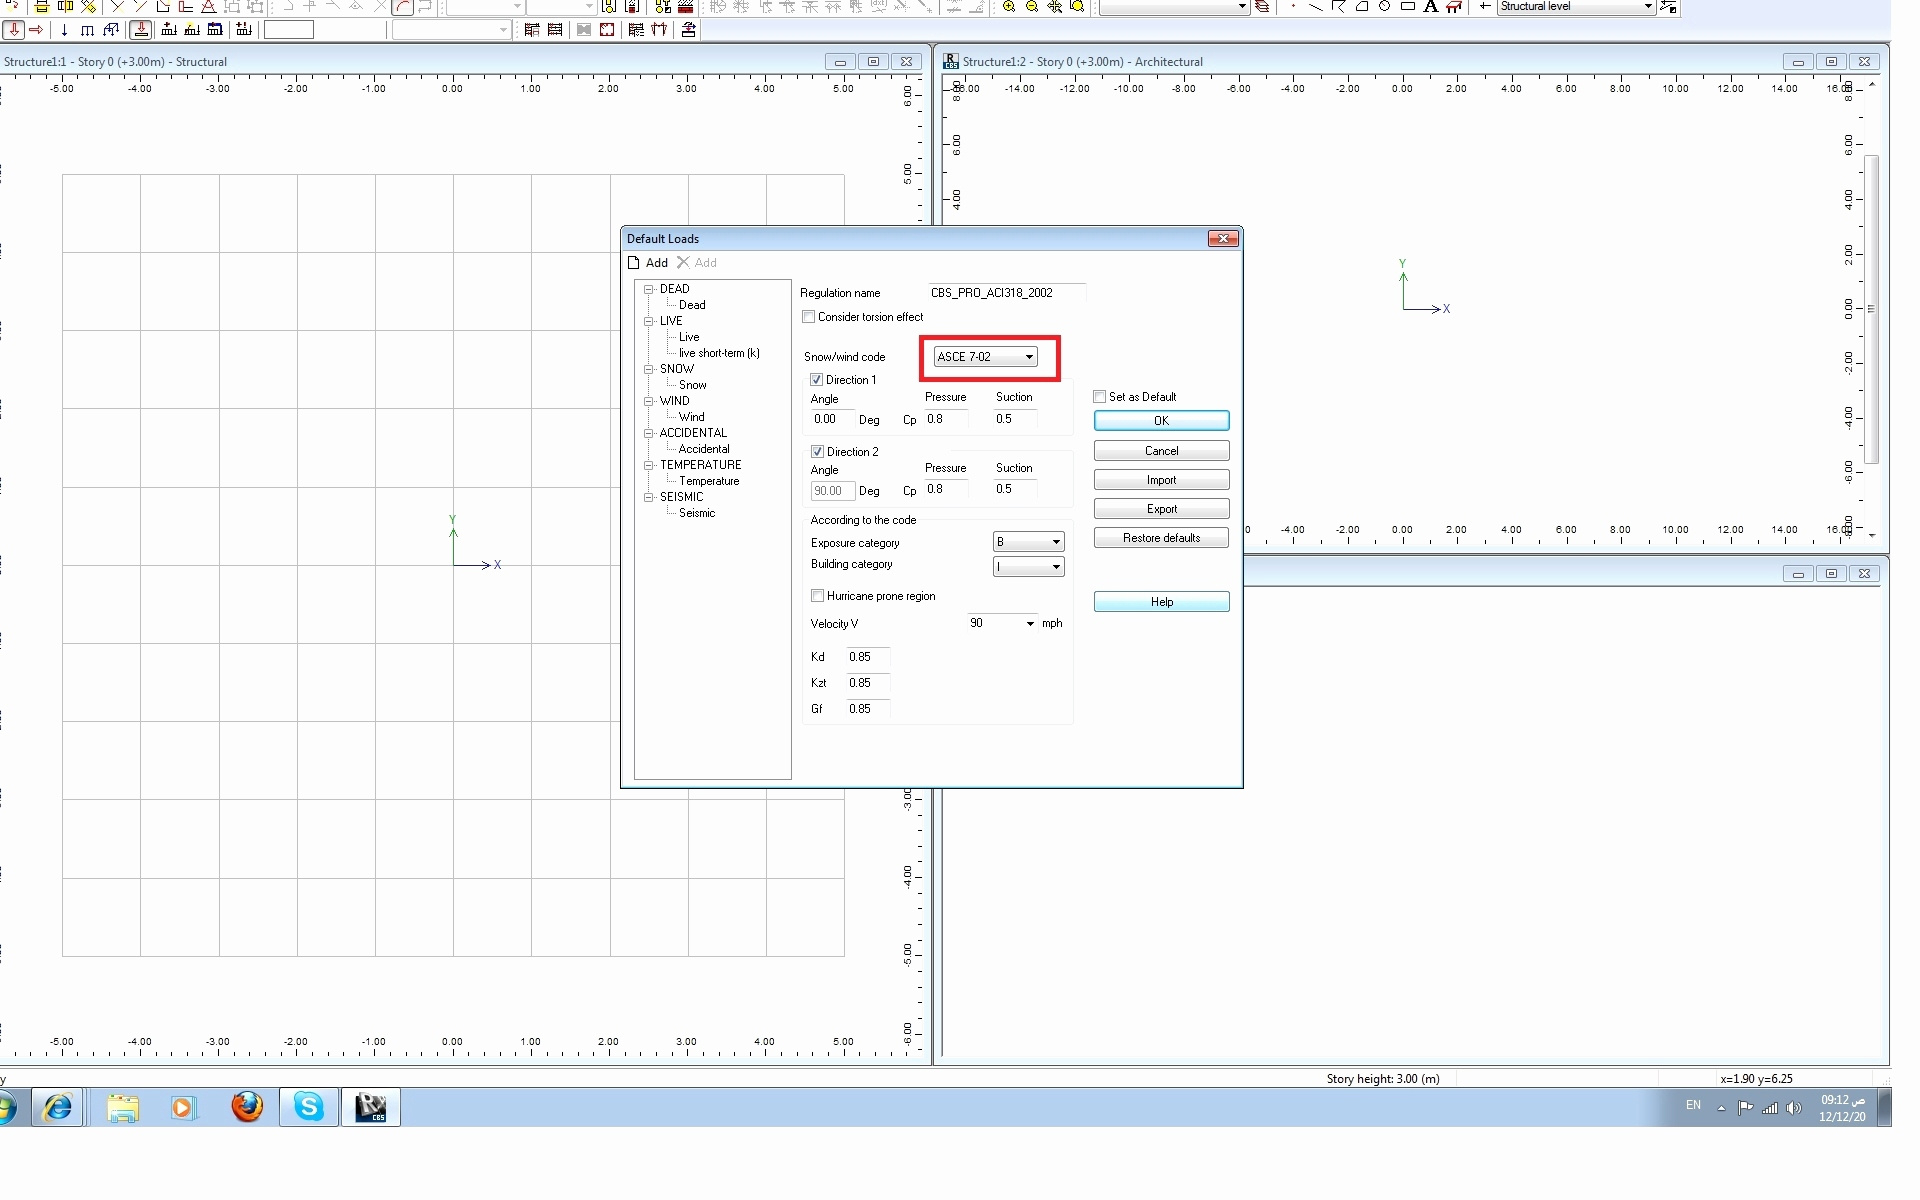Select the Wind item in loads tree
The width and height of the screenshot is (1920, 1200).
691,417
